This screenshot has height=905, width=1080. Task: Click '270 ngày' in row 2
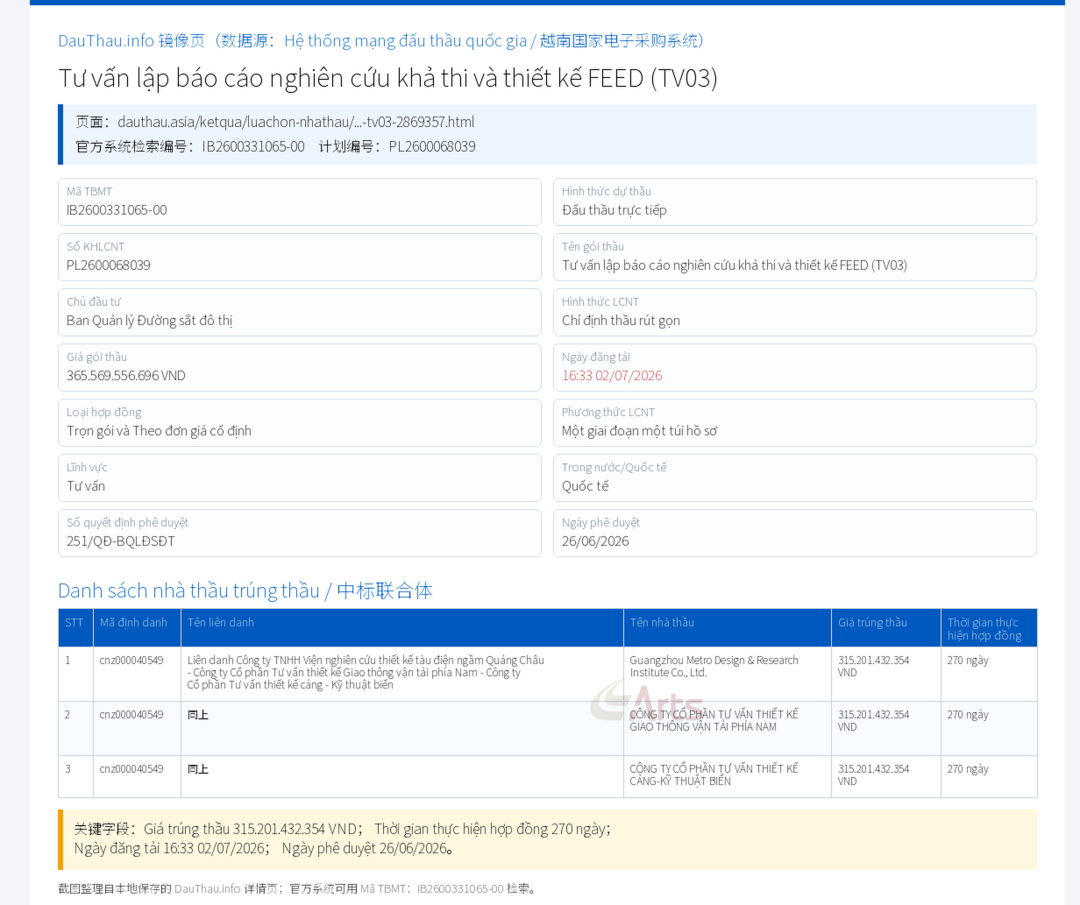(968, 714)
